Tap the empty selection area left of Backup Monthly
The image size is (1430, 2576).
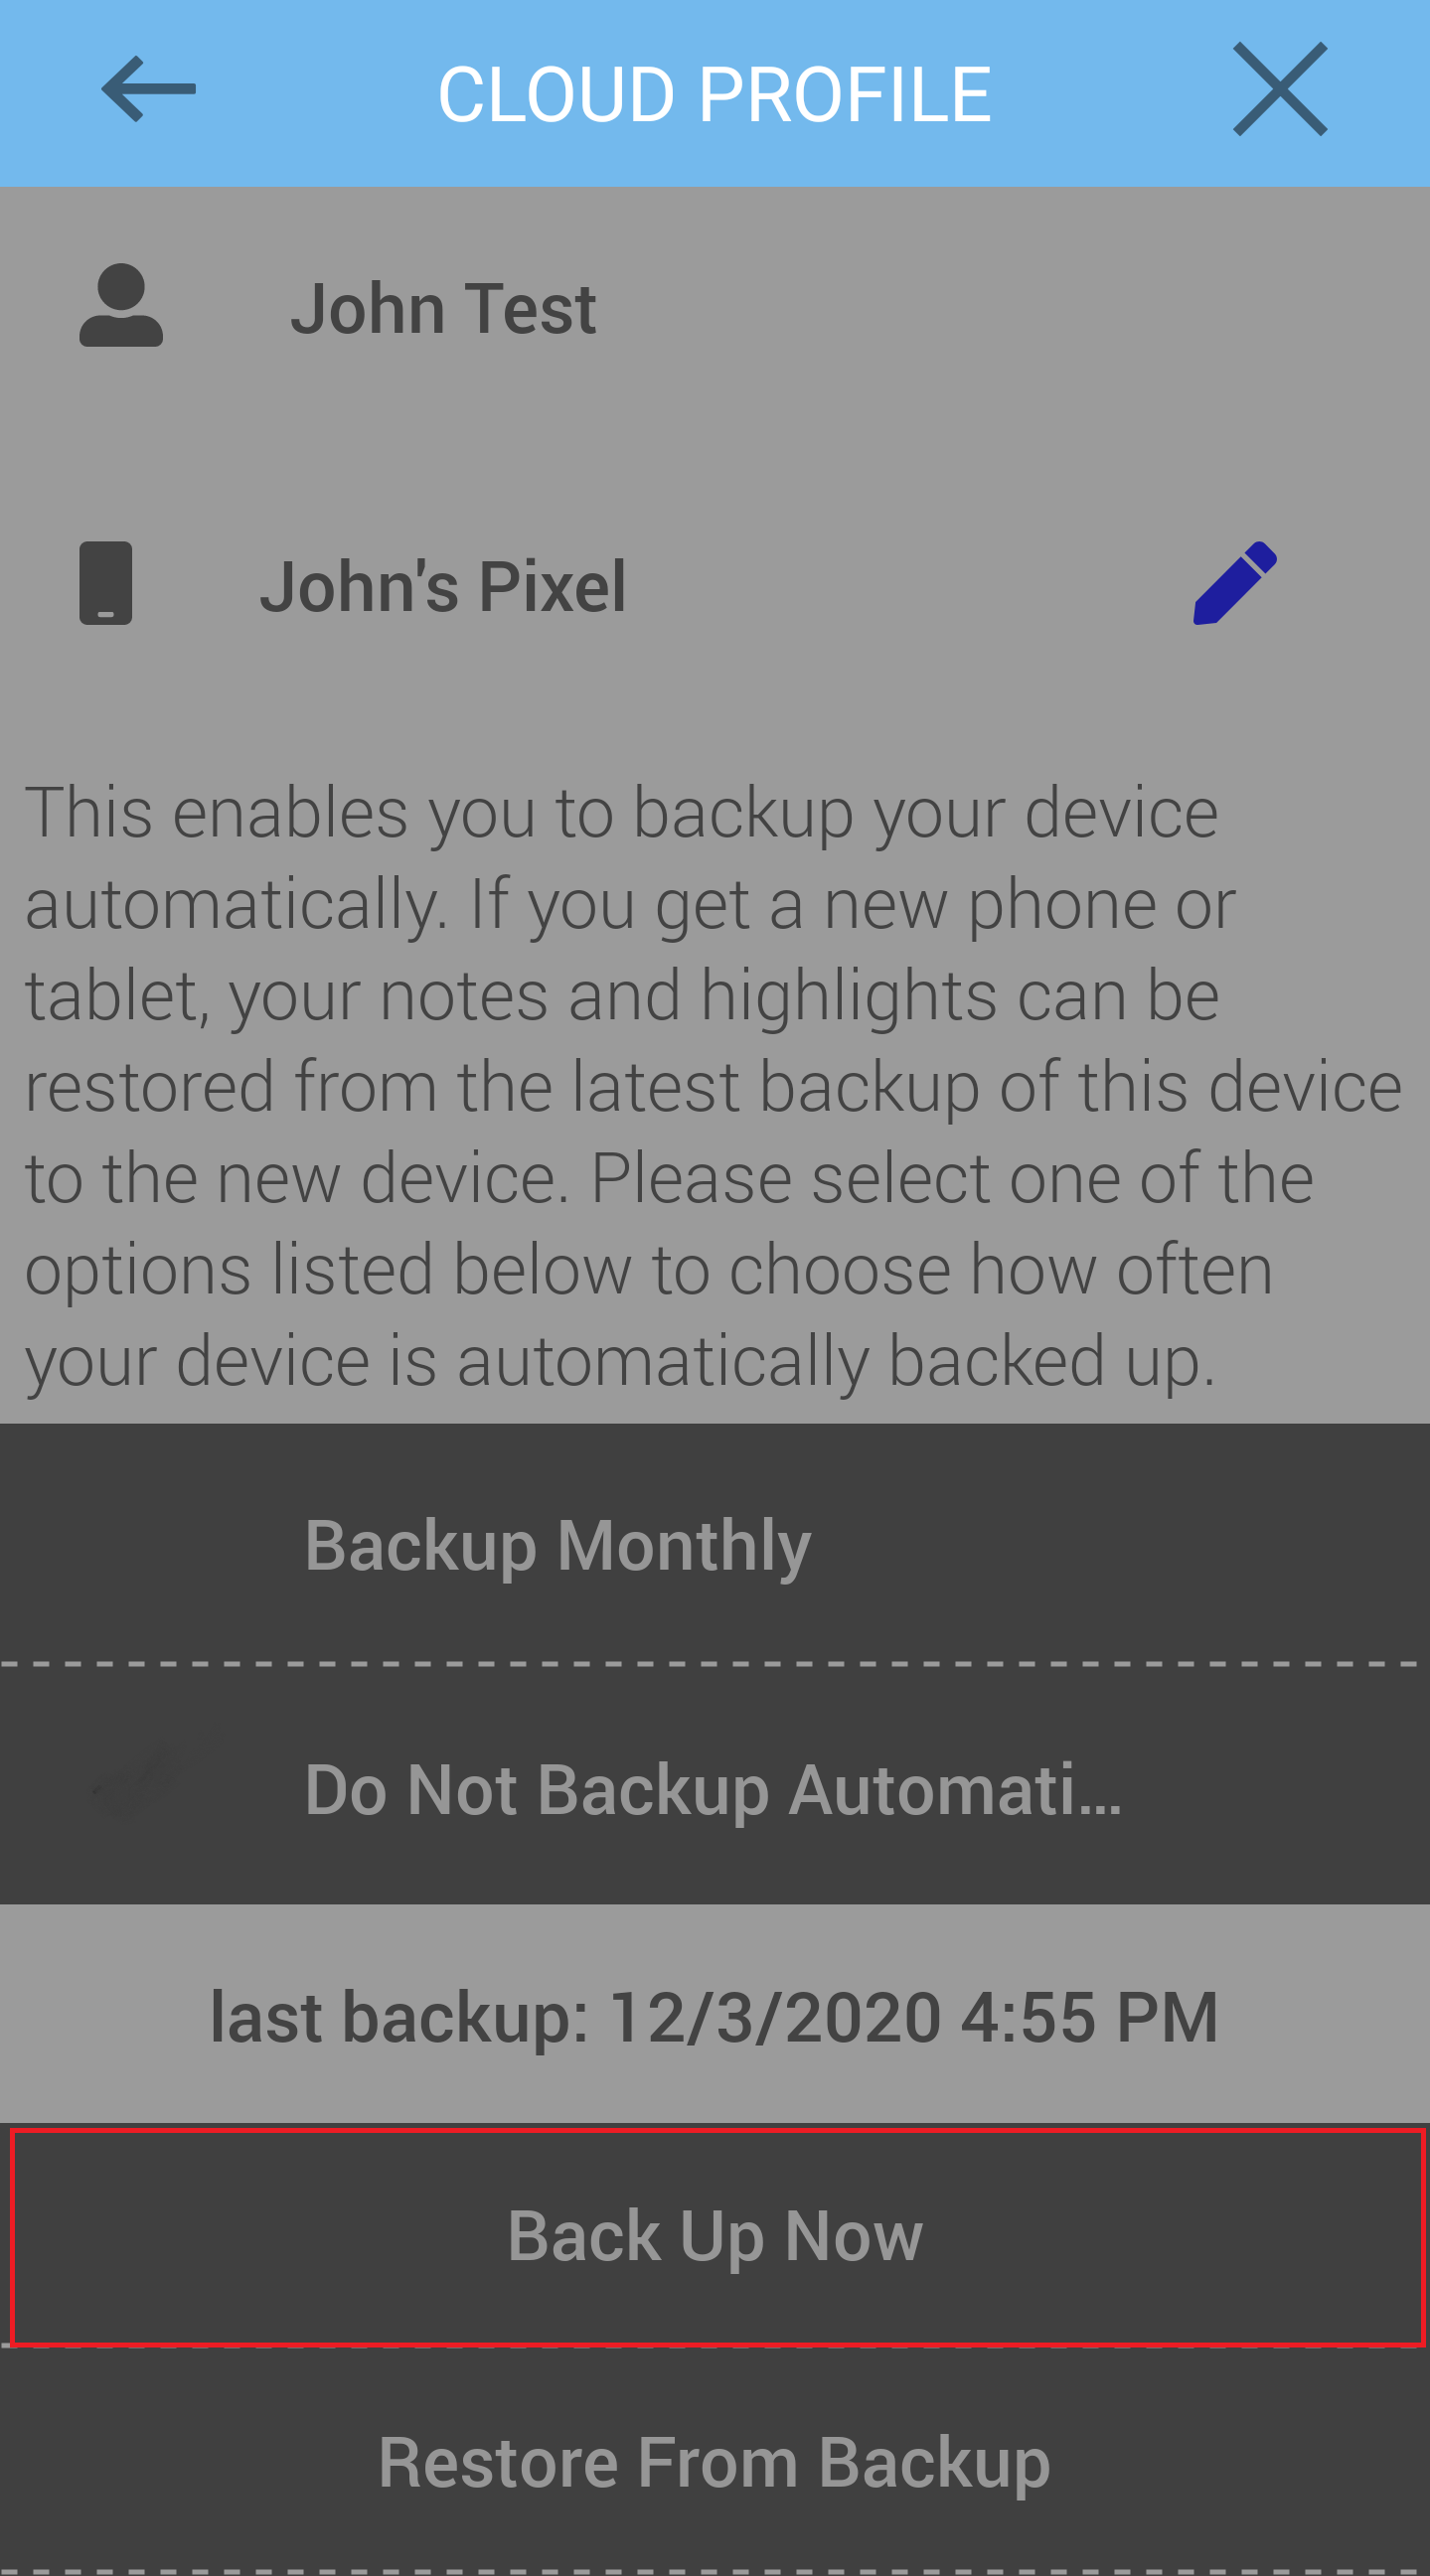tap(150, 1544)
